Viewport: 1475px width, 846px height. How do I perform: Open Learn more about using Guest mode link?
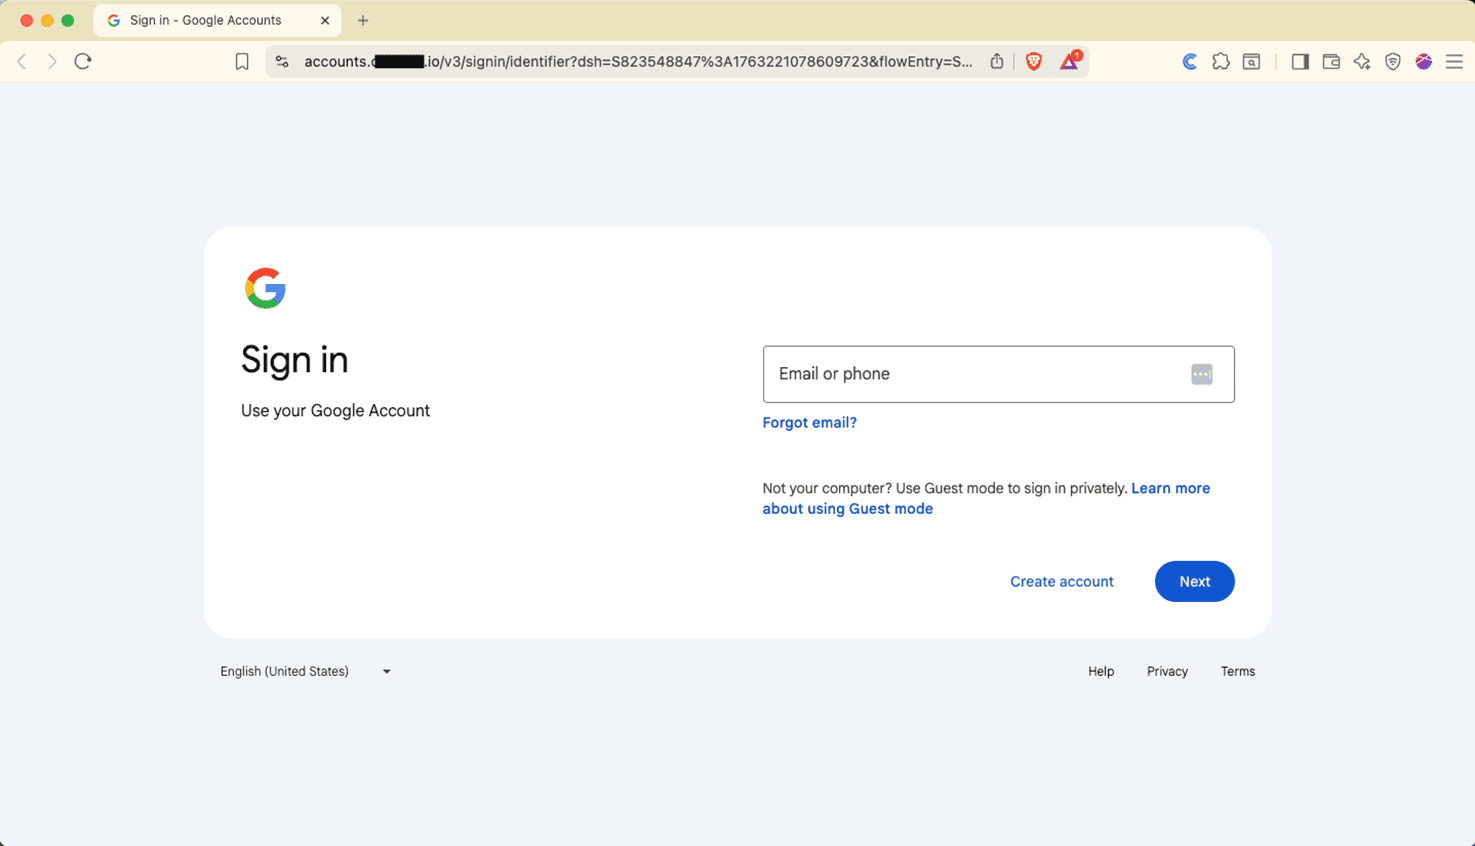pos(986,498)
